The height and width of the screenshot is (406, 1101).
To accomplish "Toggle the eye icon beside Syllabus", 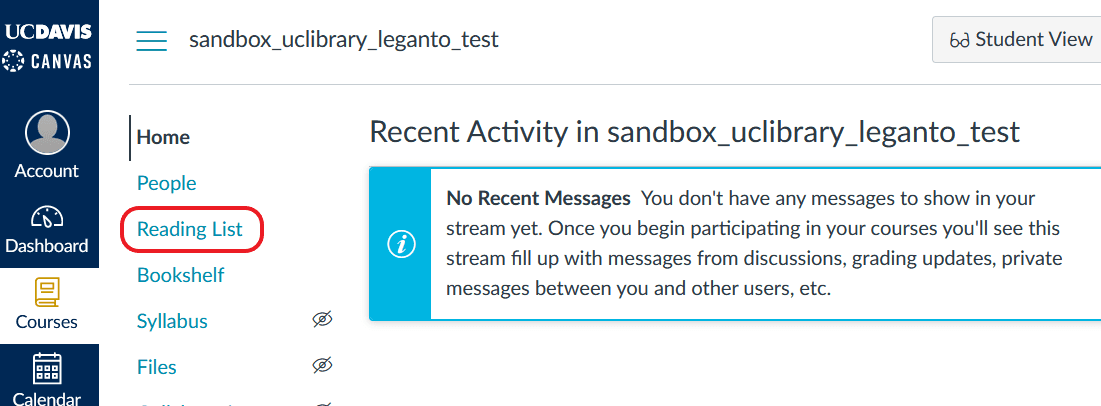I will (321, 320).
